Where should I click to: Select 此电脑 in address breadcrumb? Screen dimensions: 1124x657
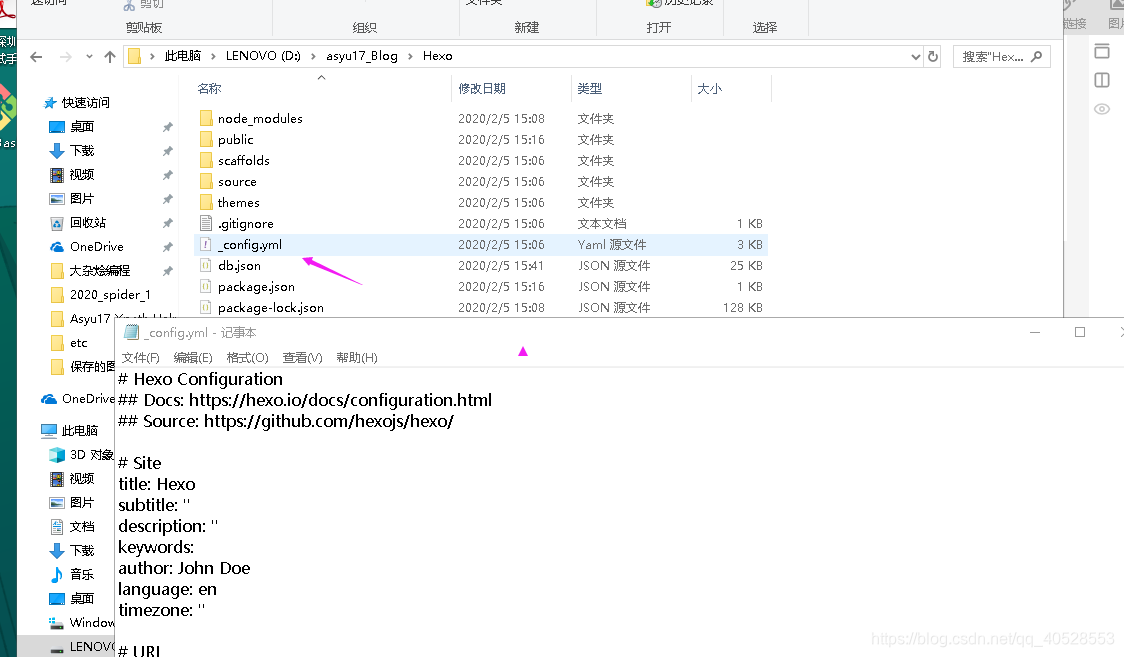click(183, 56)
